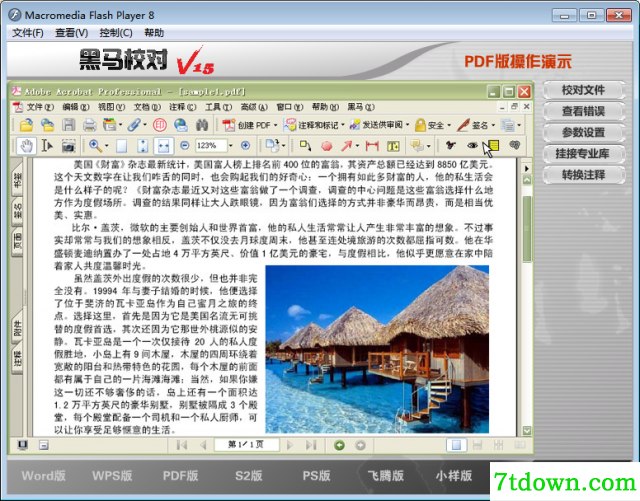The image size is (640, 501).
Task: Click the Email globe envelope icon
Action: pyautogui.click(x=181, y=125)
